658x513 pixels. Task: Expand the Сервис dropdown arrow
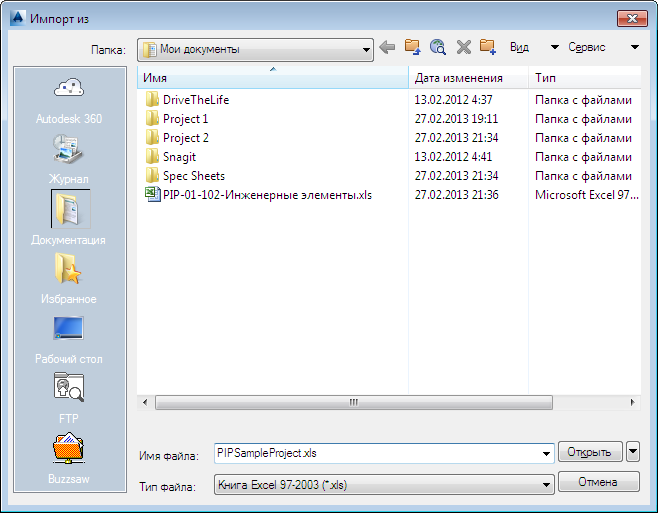(635, 47)
